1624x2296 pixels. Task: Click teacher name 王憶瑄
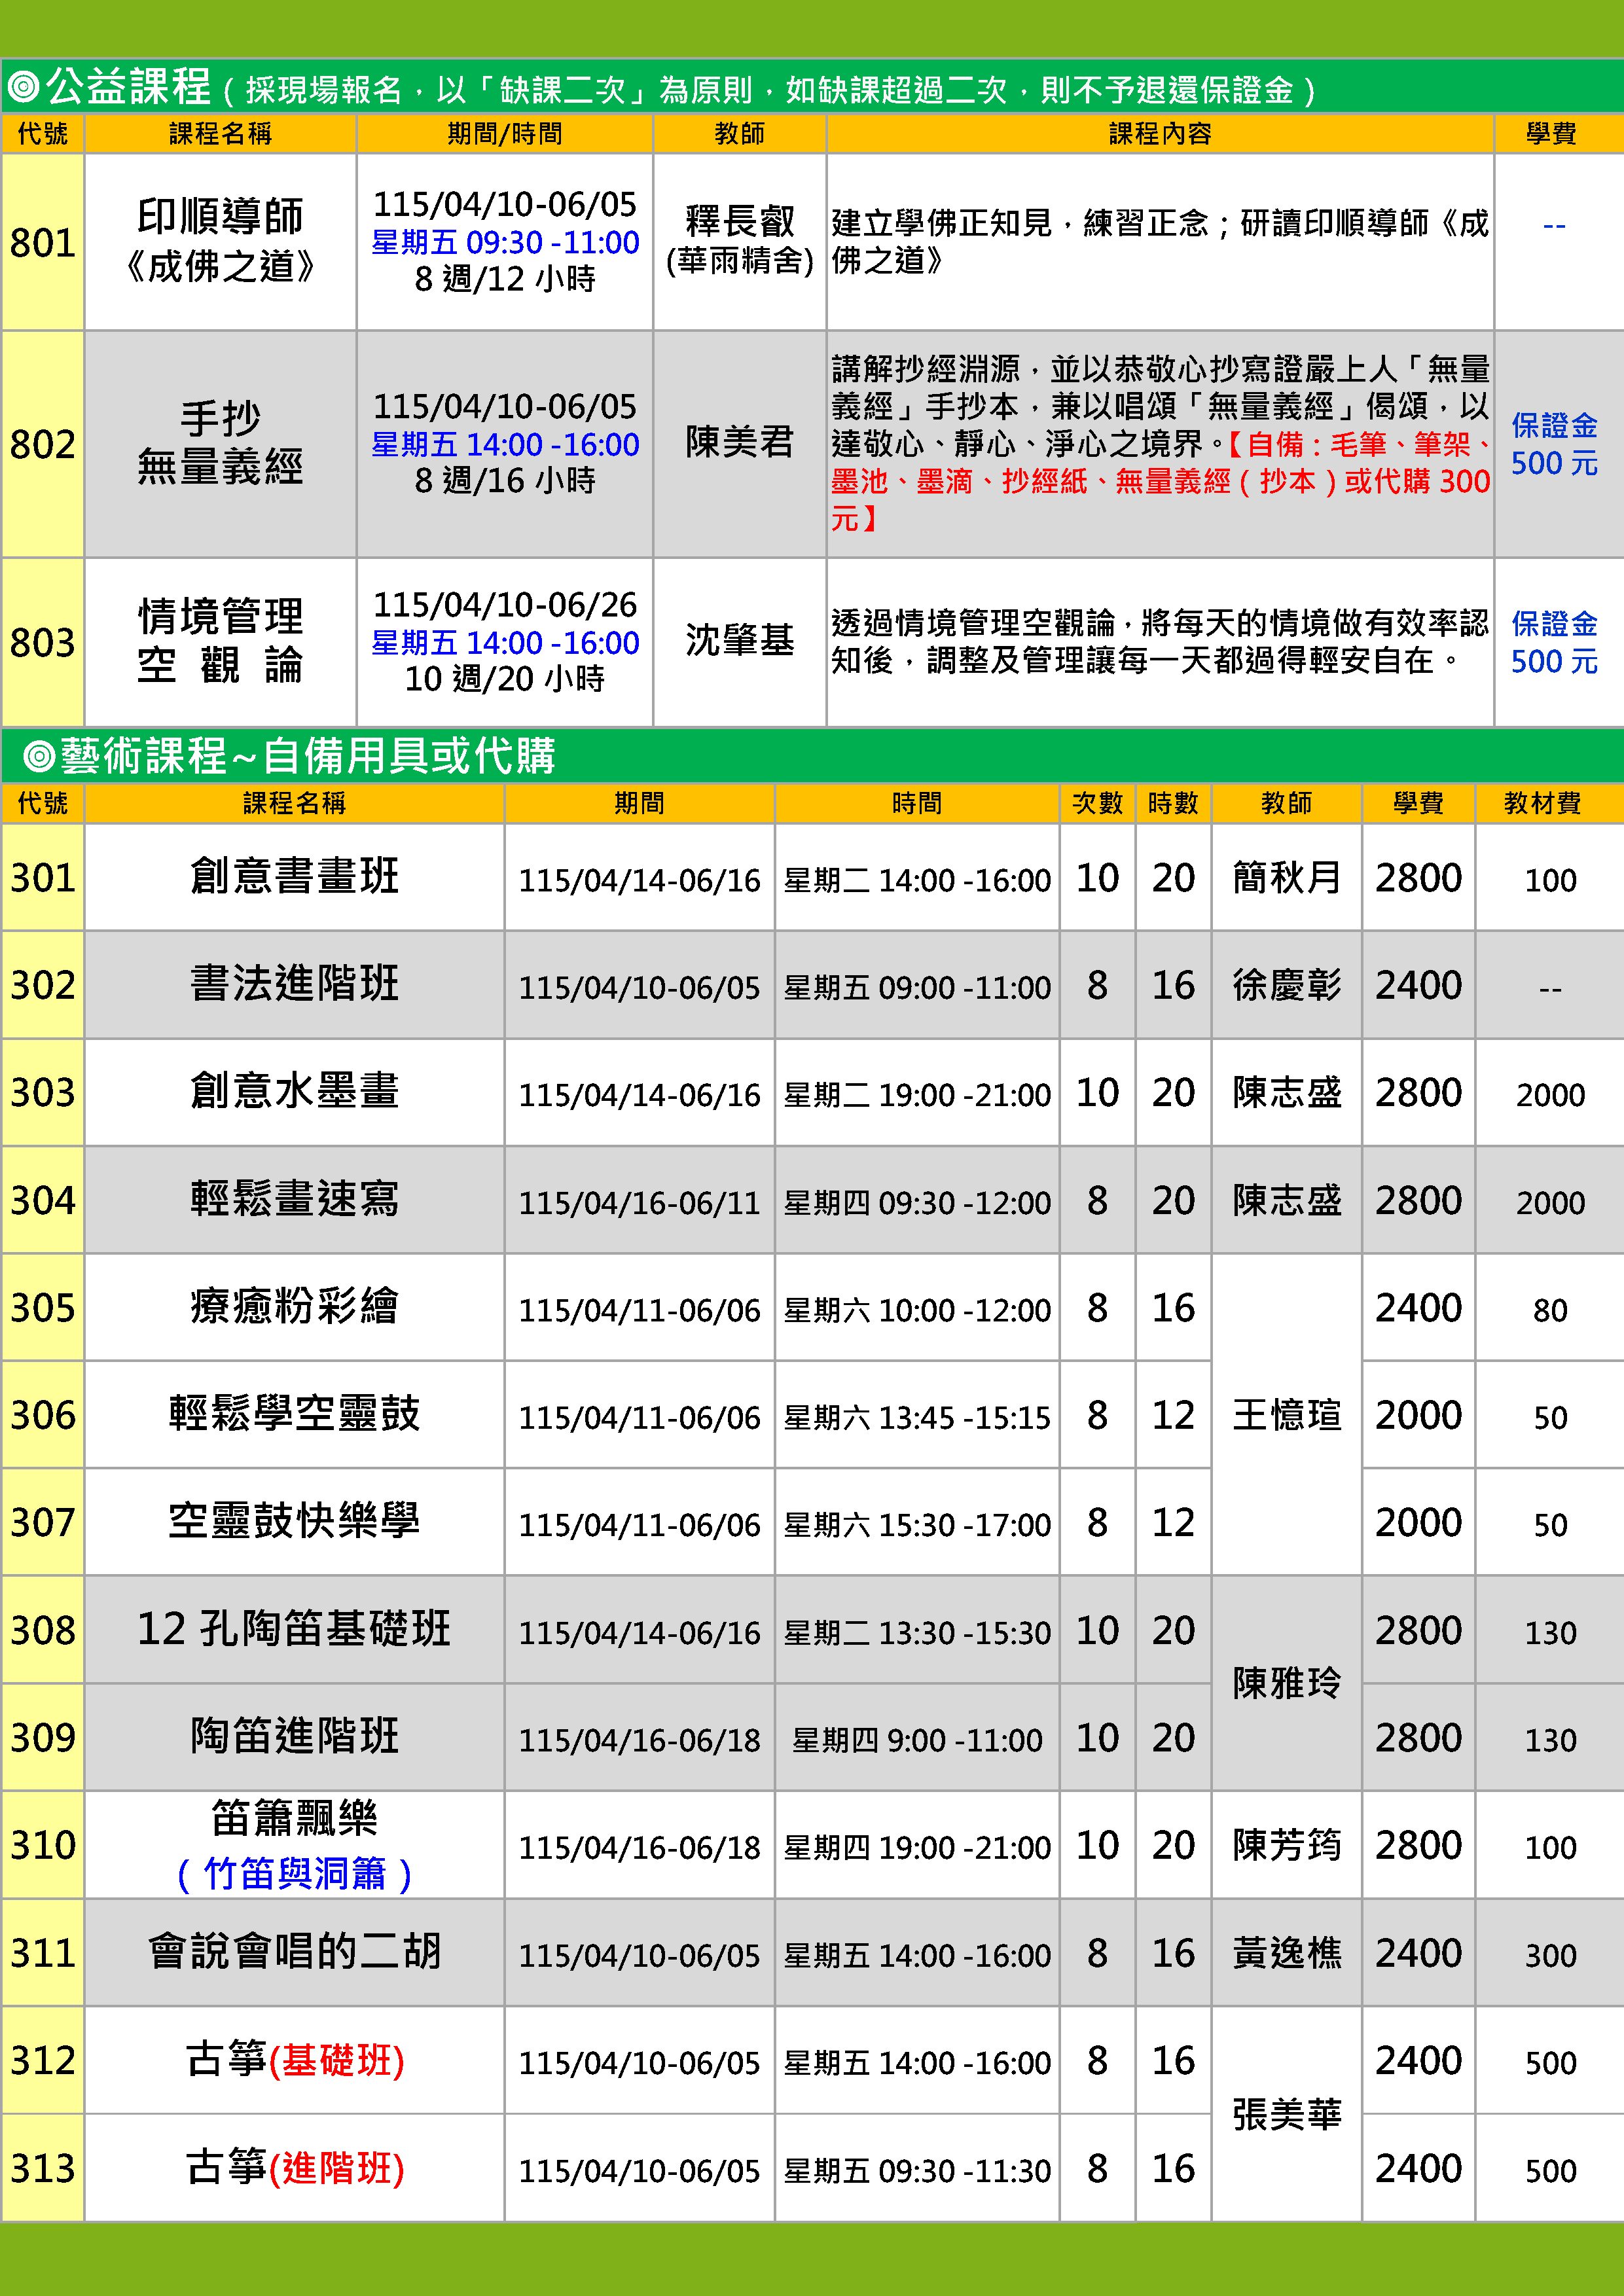pyautogui.click(x=1286, y=1415)
